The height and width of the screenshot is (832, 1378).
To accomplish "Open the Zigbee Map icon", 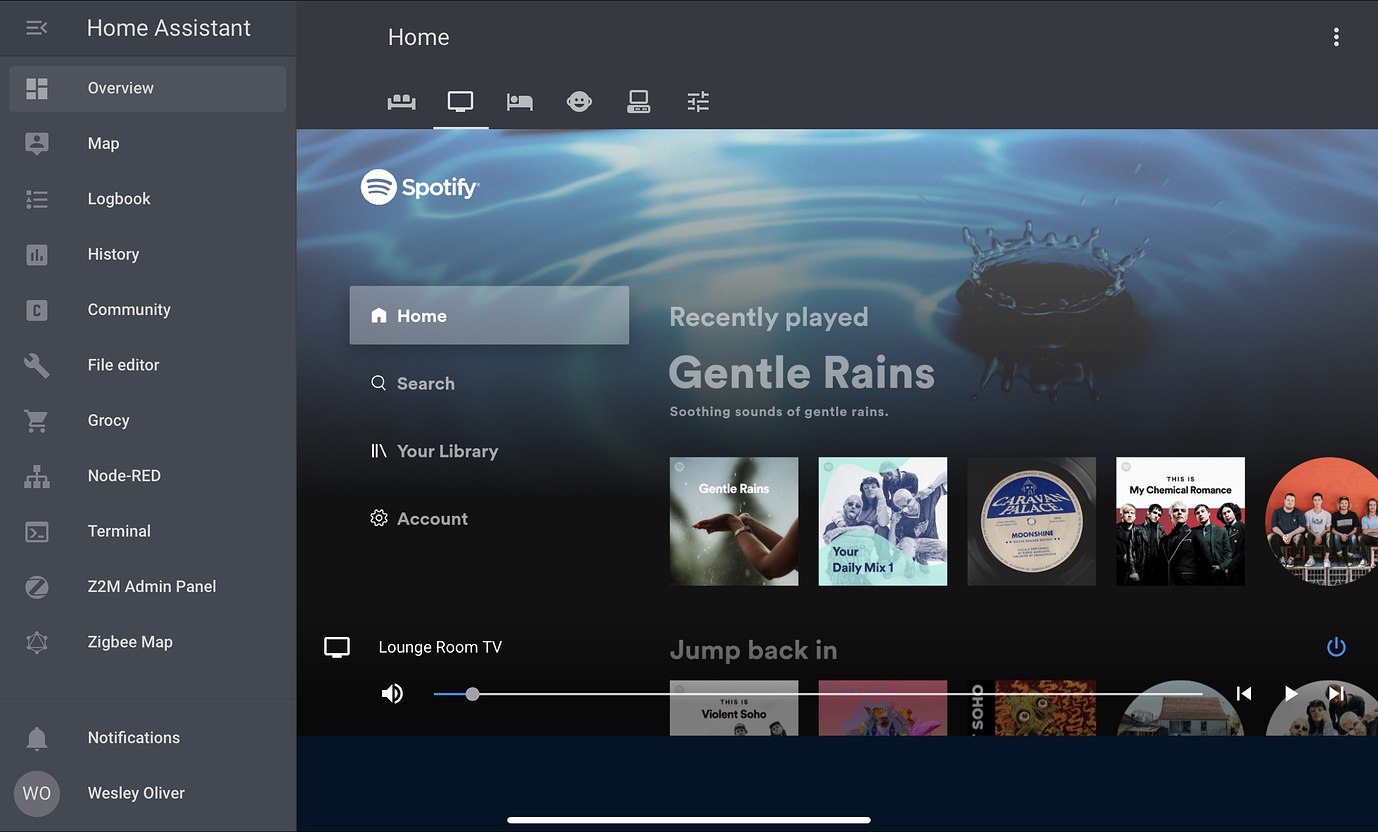I will (x=37, y=642).
